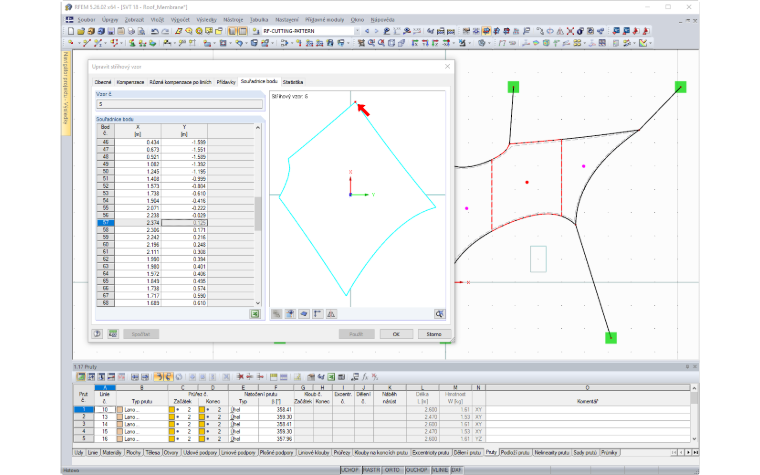Click the zoom magnifier icon below preview

pos(439,314)
